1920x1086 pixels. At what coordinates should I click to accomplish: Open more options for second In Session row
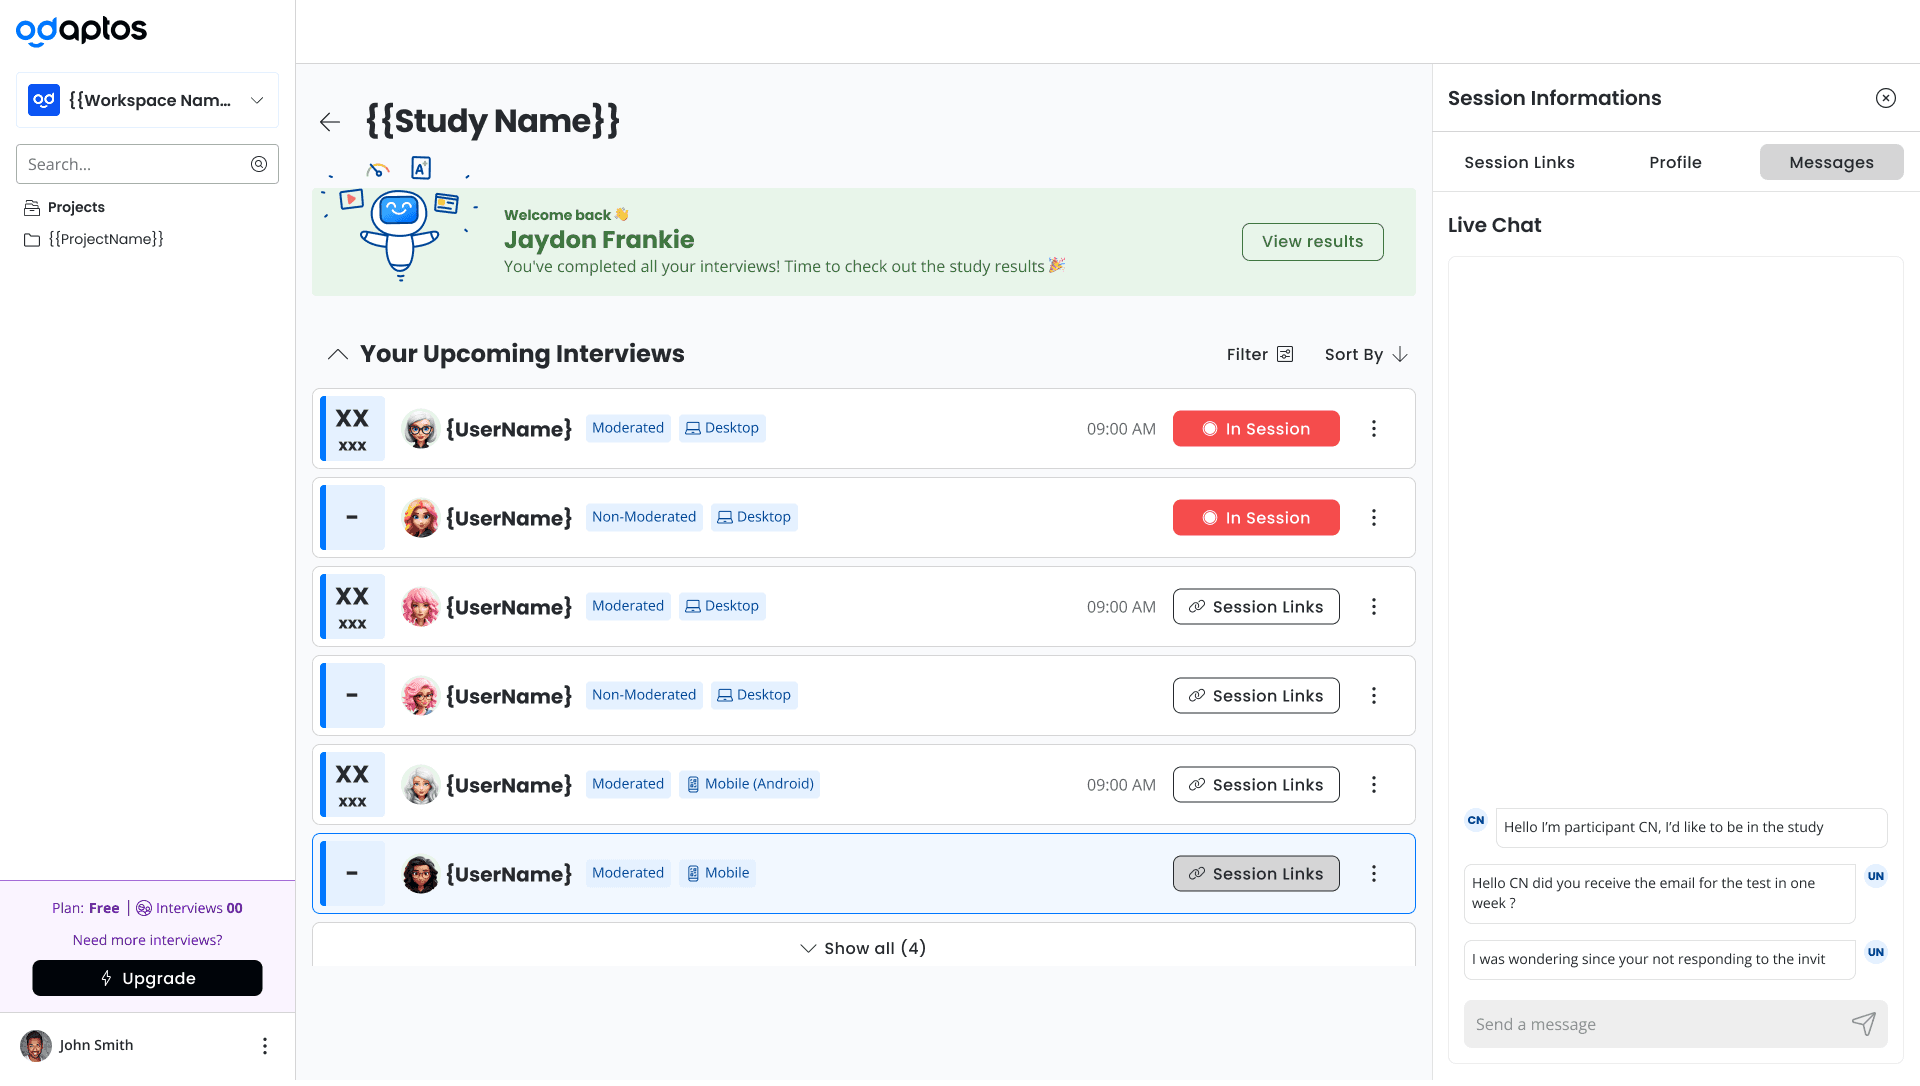1374,518
